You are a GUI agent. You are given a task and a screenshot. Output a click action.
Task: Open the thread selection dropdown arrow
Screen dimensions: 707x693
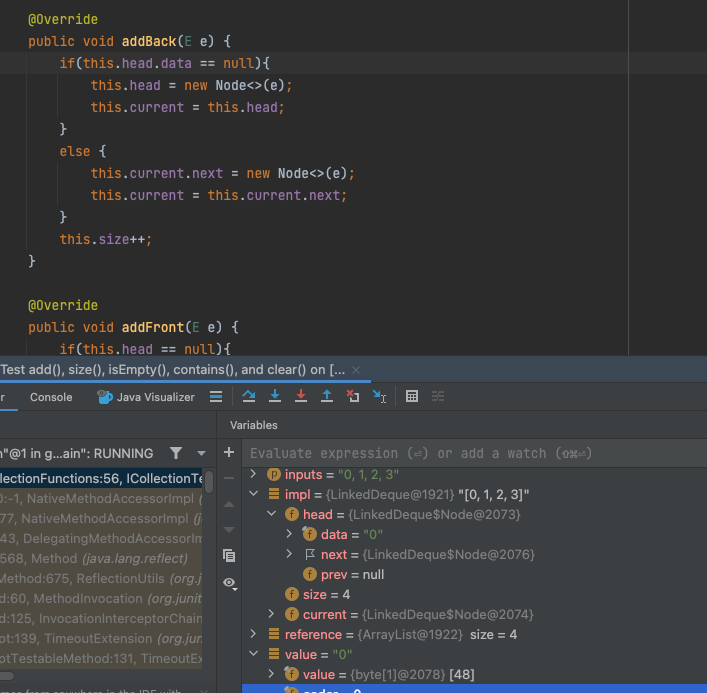pos(200,453)
